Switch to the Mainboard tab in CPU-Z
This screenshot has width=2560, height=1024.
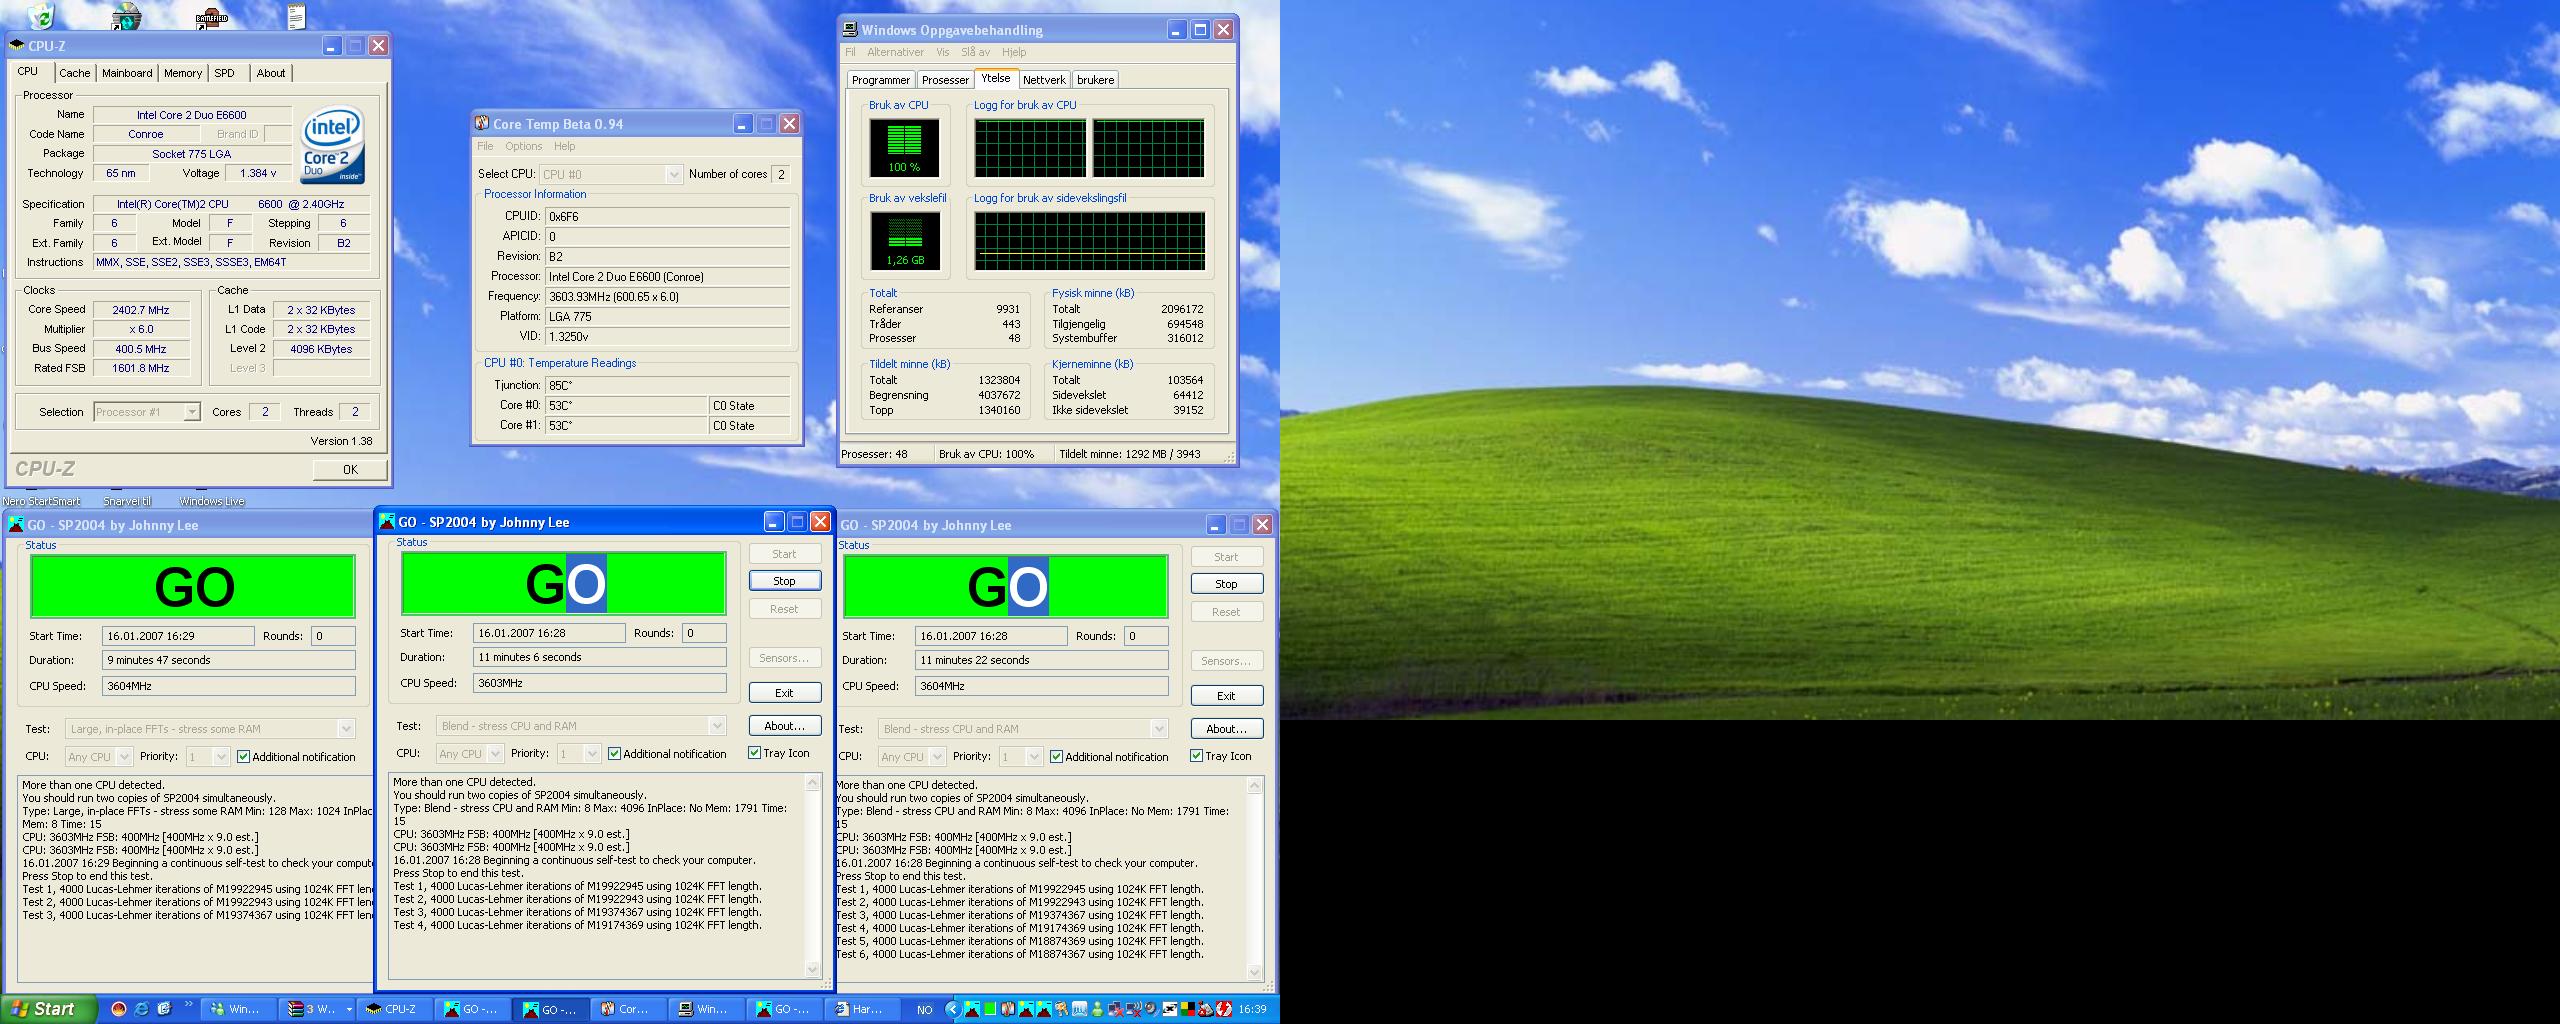[127, 73]
